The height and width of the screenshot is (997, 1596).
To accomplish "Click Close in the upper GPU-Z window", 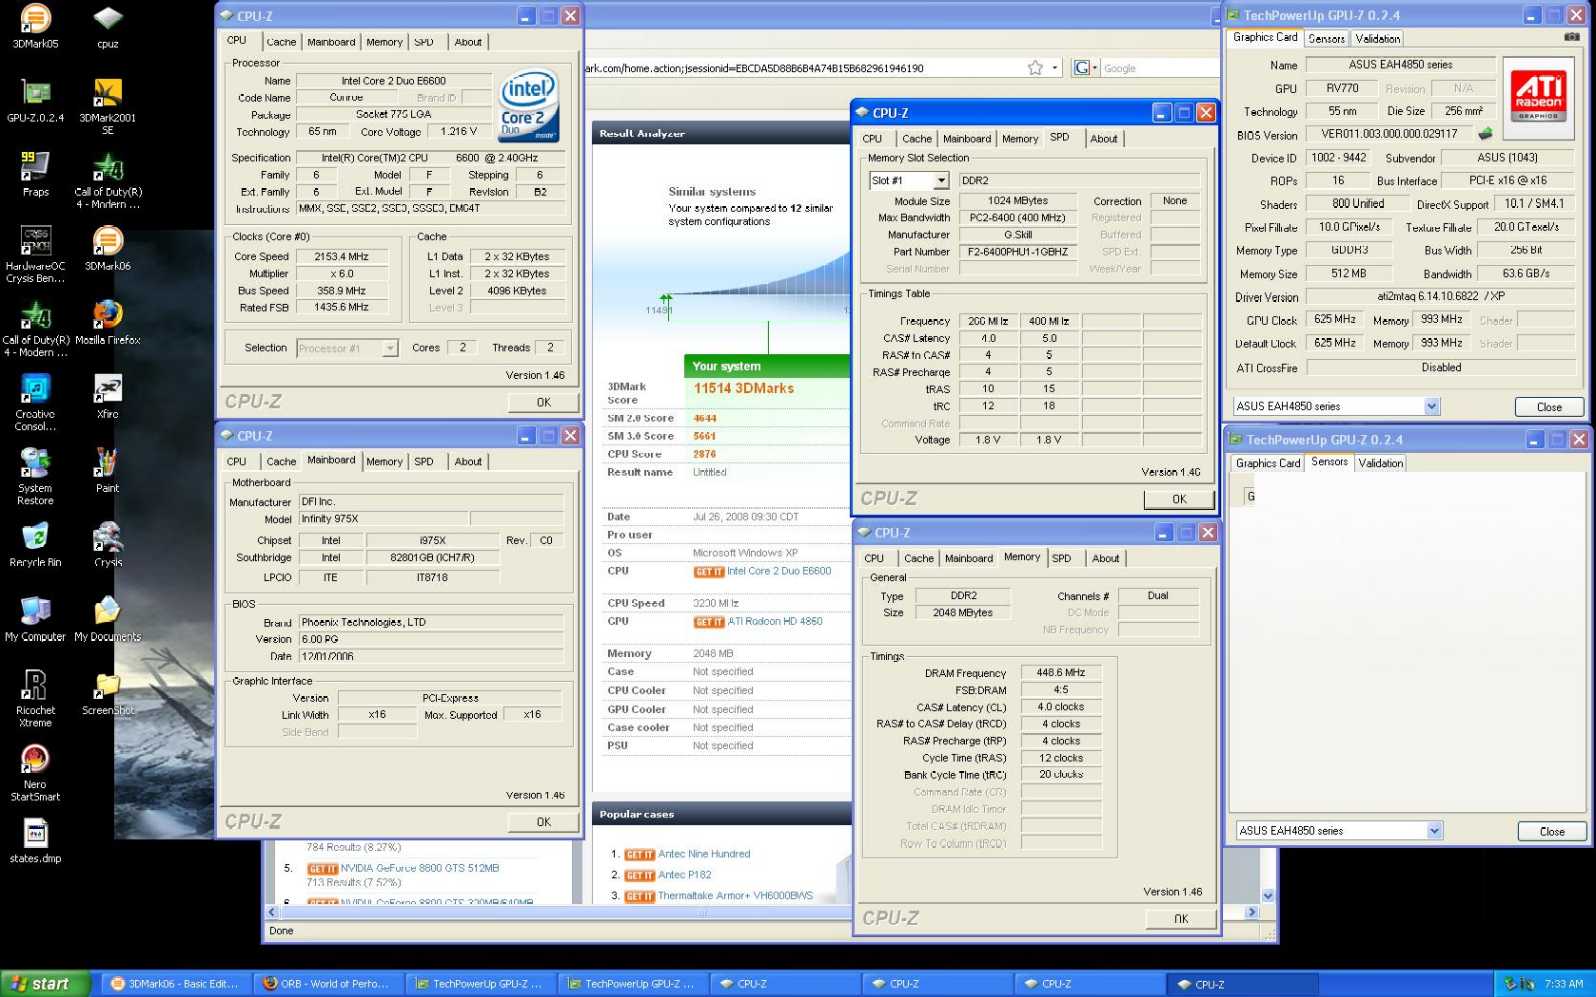I will pyautogui.click(x=1549, y=407).
